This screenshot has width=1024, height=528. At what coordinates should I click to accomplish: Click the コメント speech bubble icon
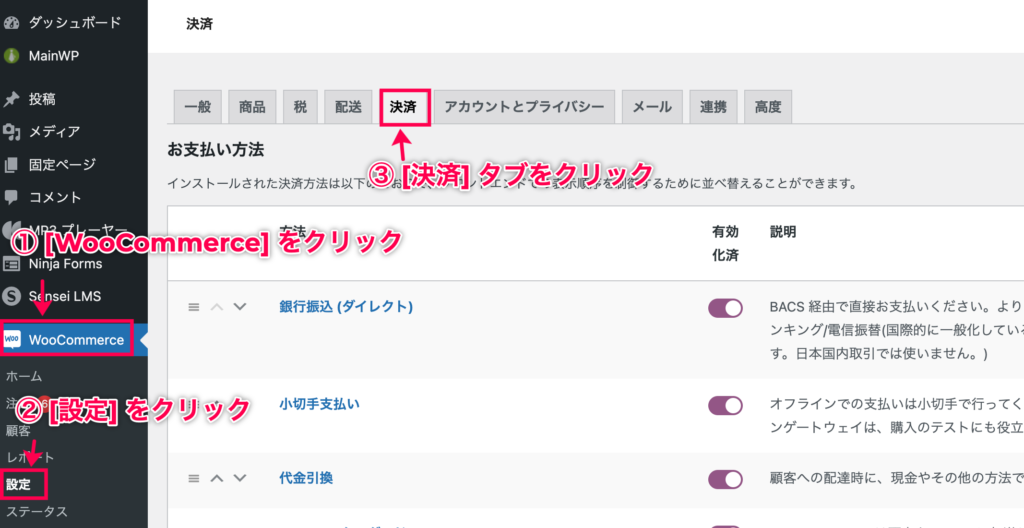point(11,197)
